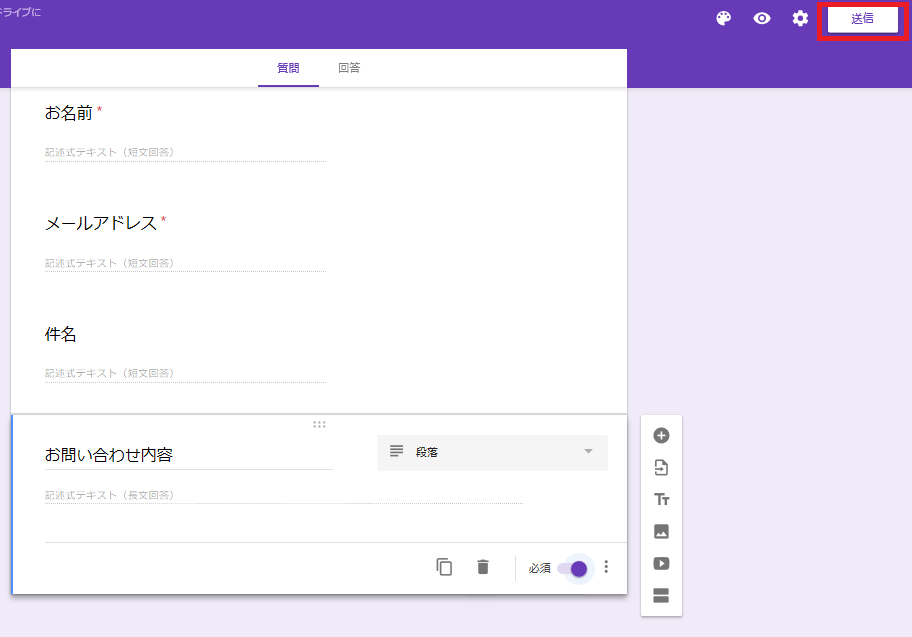This screenshot has height=637, width=912.
Task: Click the ドライブに link at top left
Action: [x=22, y=12]
